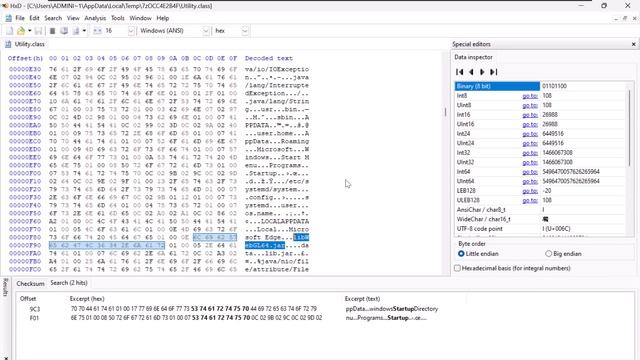The width and height of the screenshot is (640, 360).
Task: Click the go to link for LEB128
Action: 530,191
